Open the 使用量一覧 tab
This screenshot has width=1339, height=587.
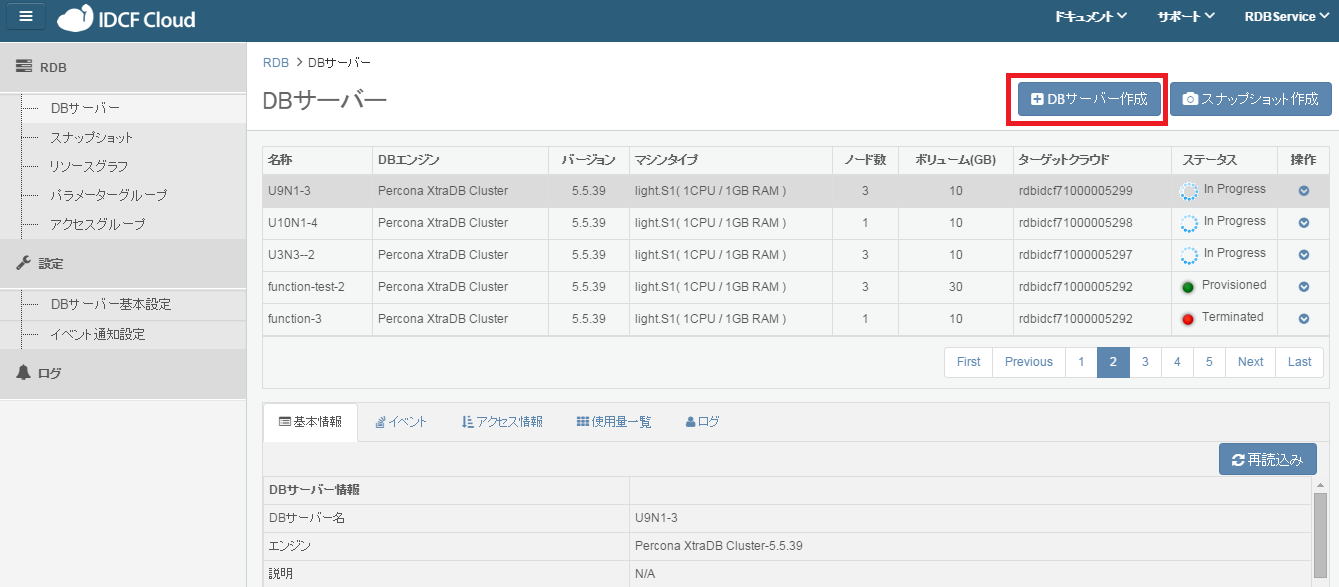(613, 422)
